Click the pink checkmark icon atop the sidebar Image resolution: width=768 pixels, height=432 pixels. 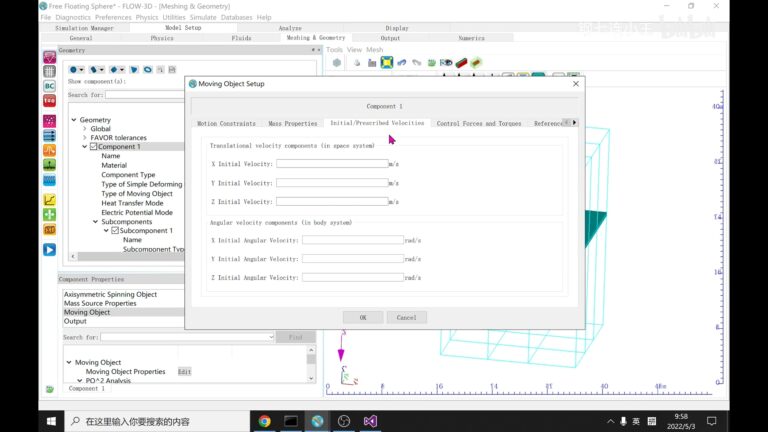coord(49,57)
